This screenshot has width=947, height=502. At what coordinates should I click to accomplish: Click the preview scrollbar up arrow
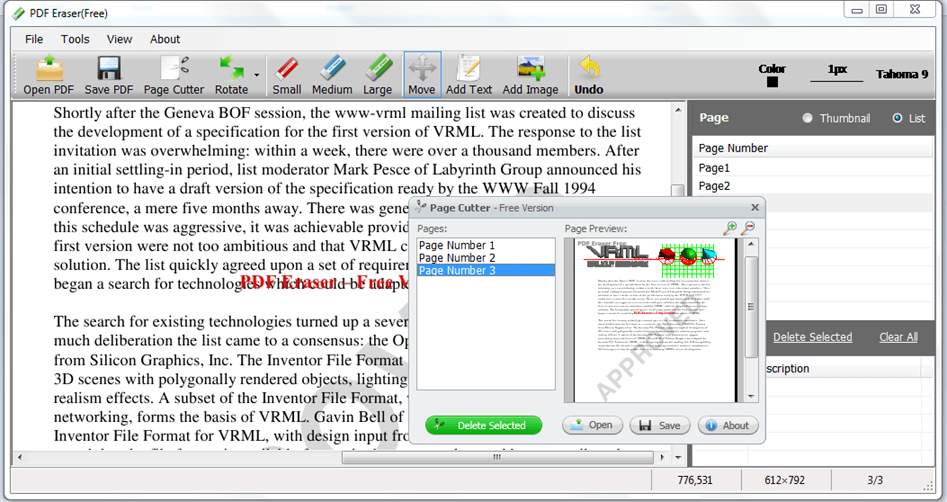[x=751, y=245]
